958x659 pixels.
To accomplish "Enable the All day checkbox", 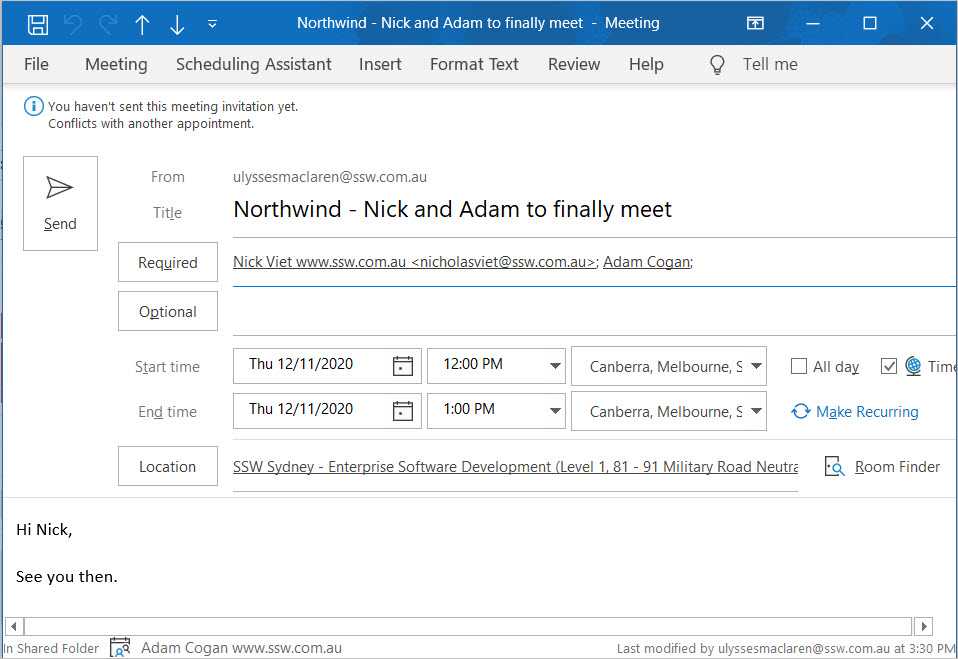I will point(799,366).
